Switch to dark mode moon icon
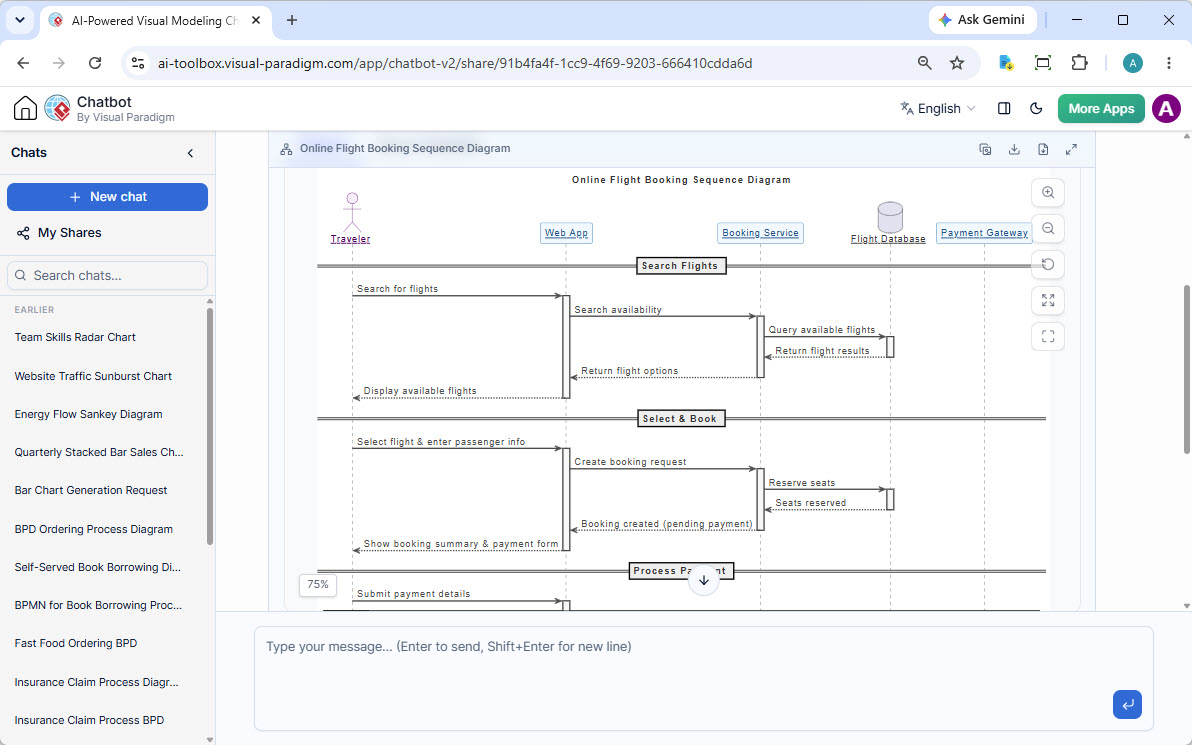The image size is (1192, 745). click(x=1035, y=109)
